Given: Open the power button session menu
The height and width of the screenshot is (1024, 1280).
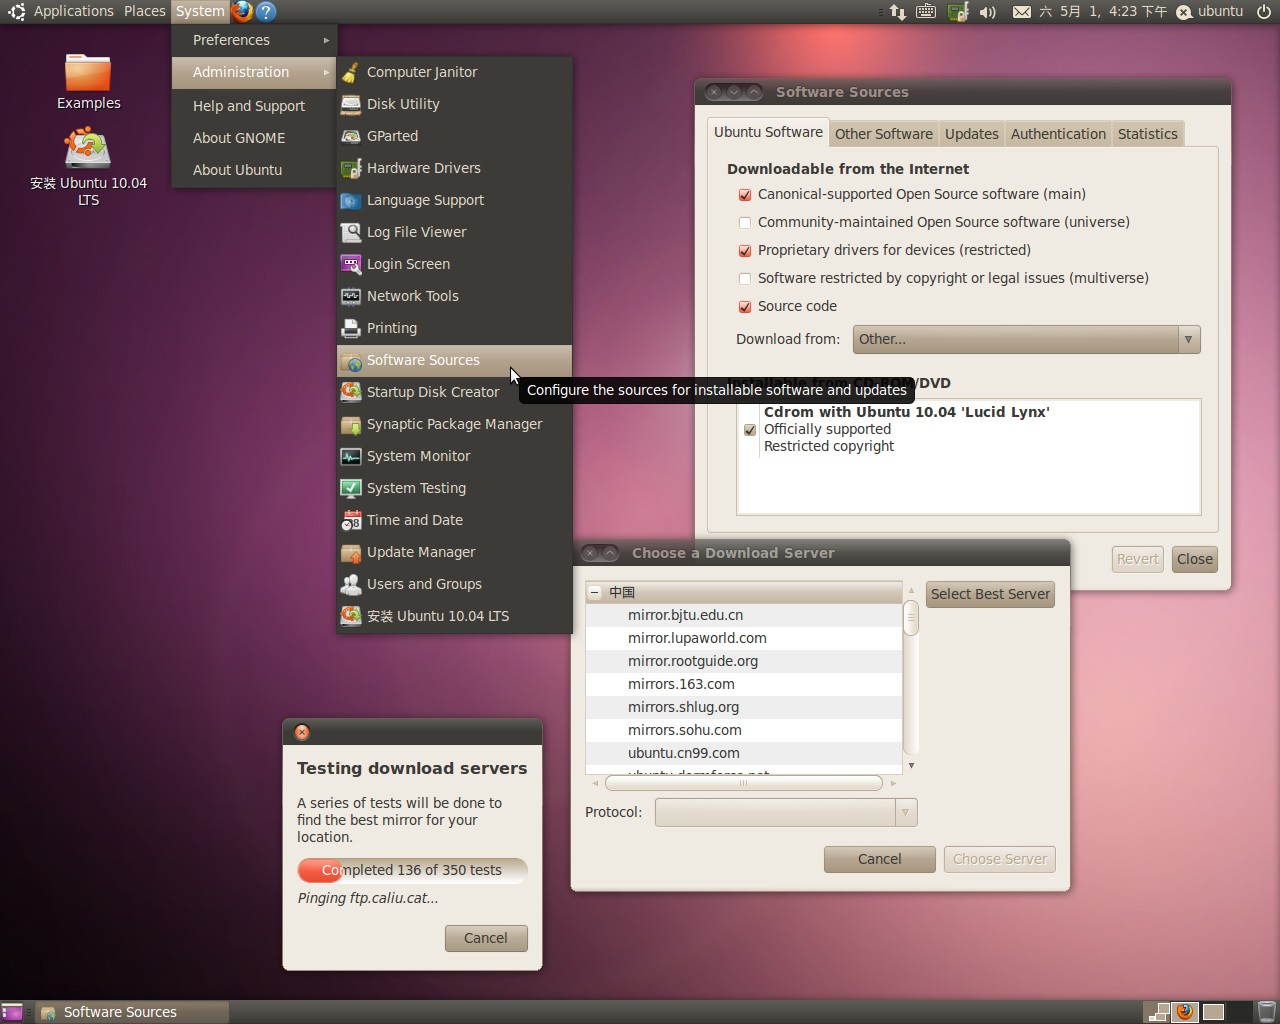Looking at the screenshot, I should (x=1264, y=12).
